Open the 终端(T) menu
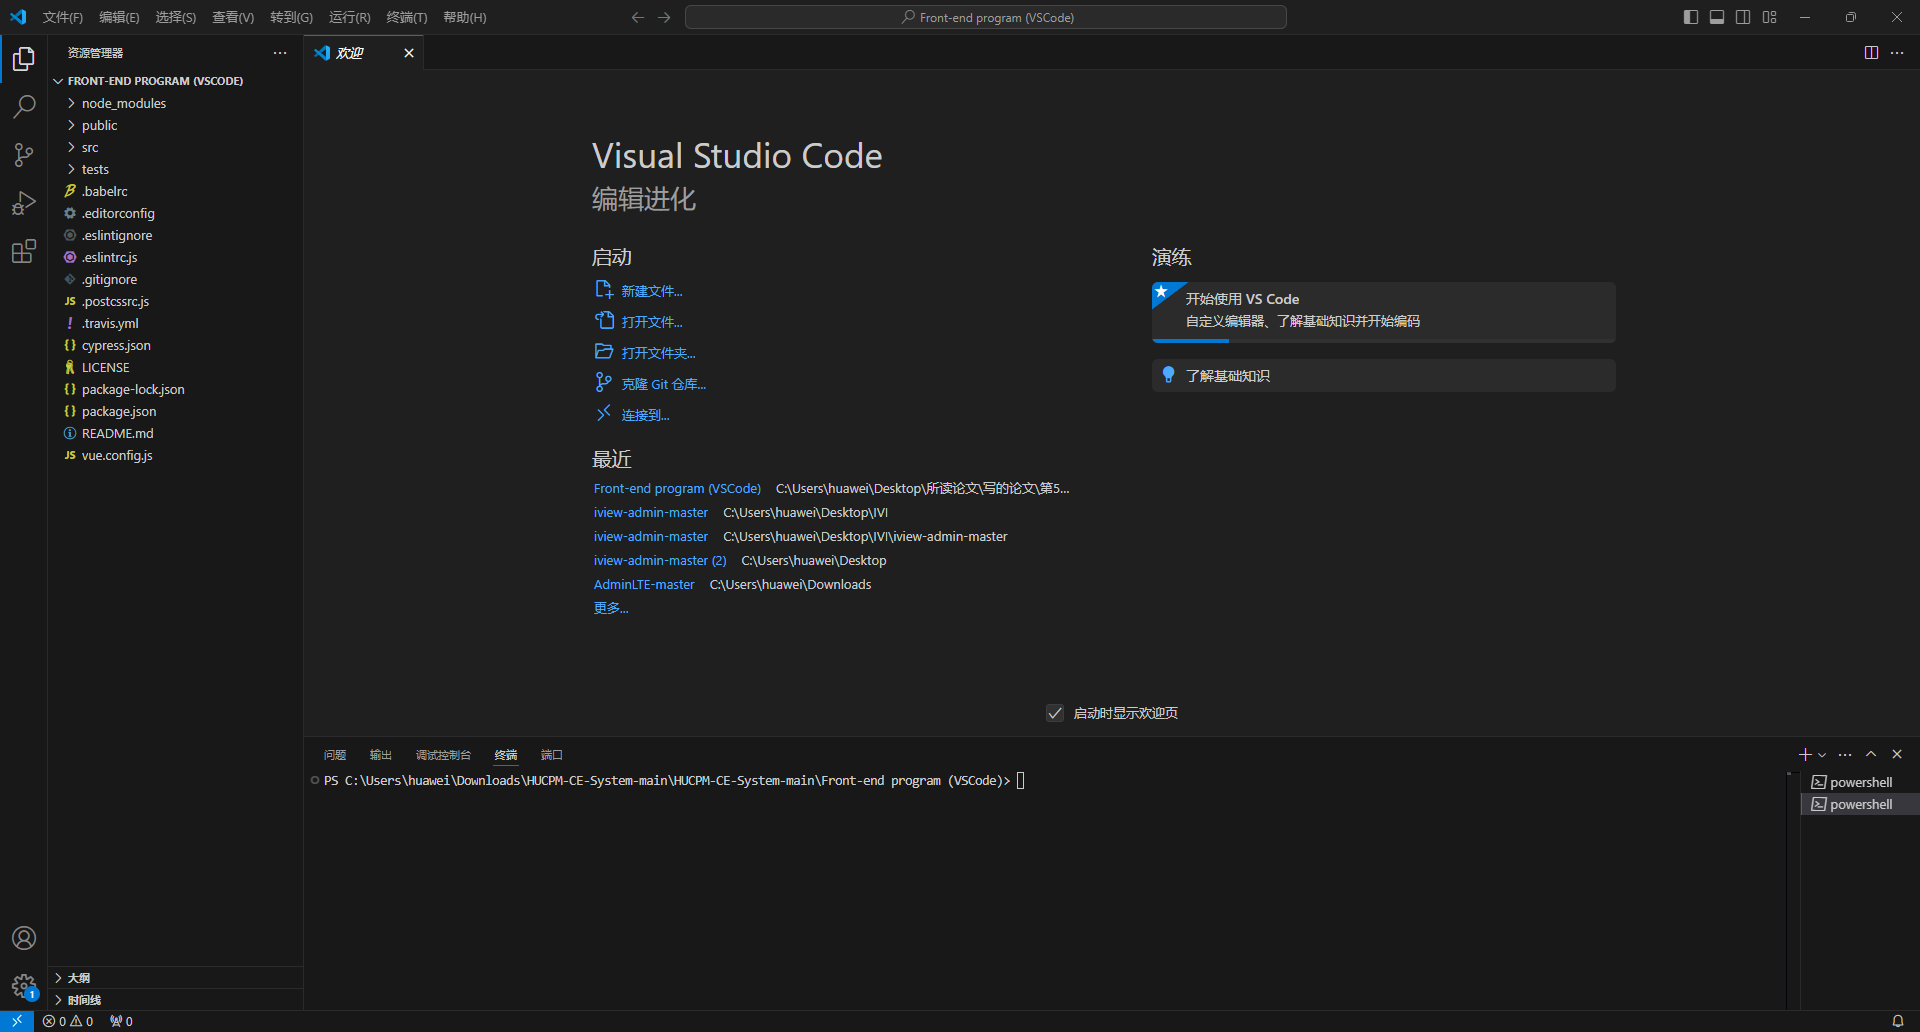 (407, 17)
